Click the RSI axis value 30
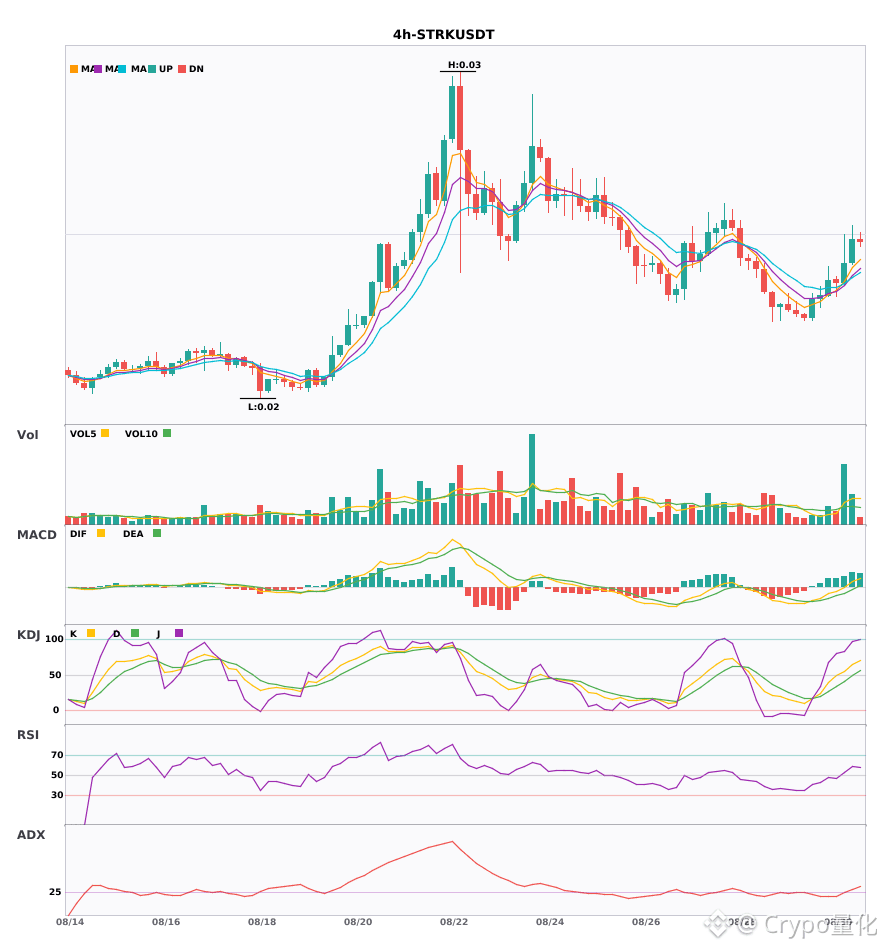Screen dimensions: 885x950 tap(57, 795)
